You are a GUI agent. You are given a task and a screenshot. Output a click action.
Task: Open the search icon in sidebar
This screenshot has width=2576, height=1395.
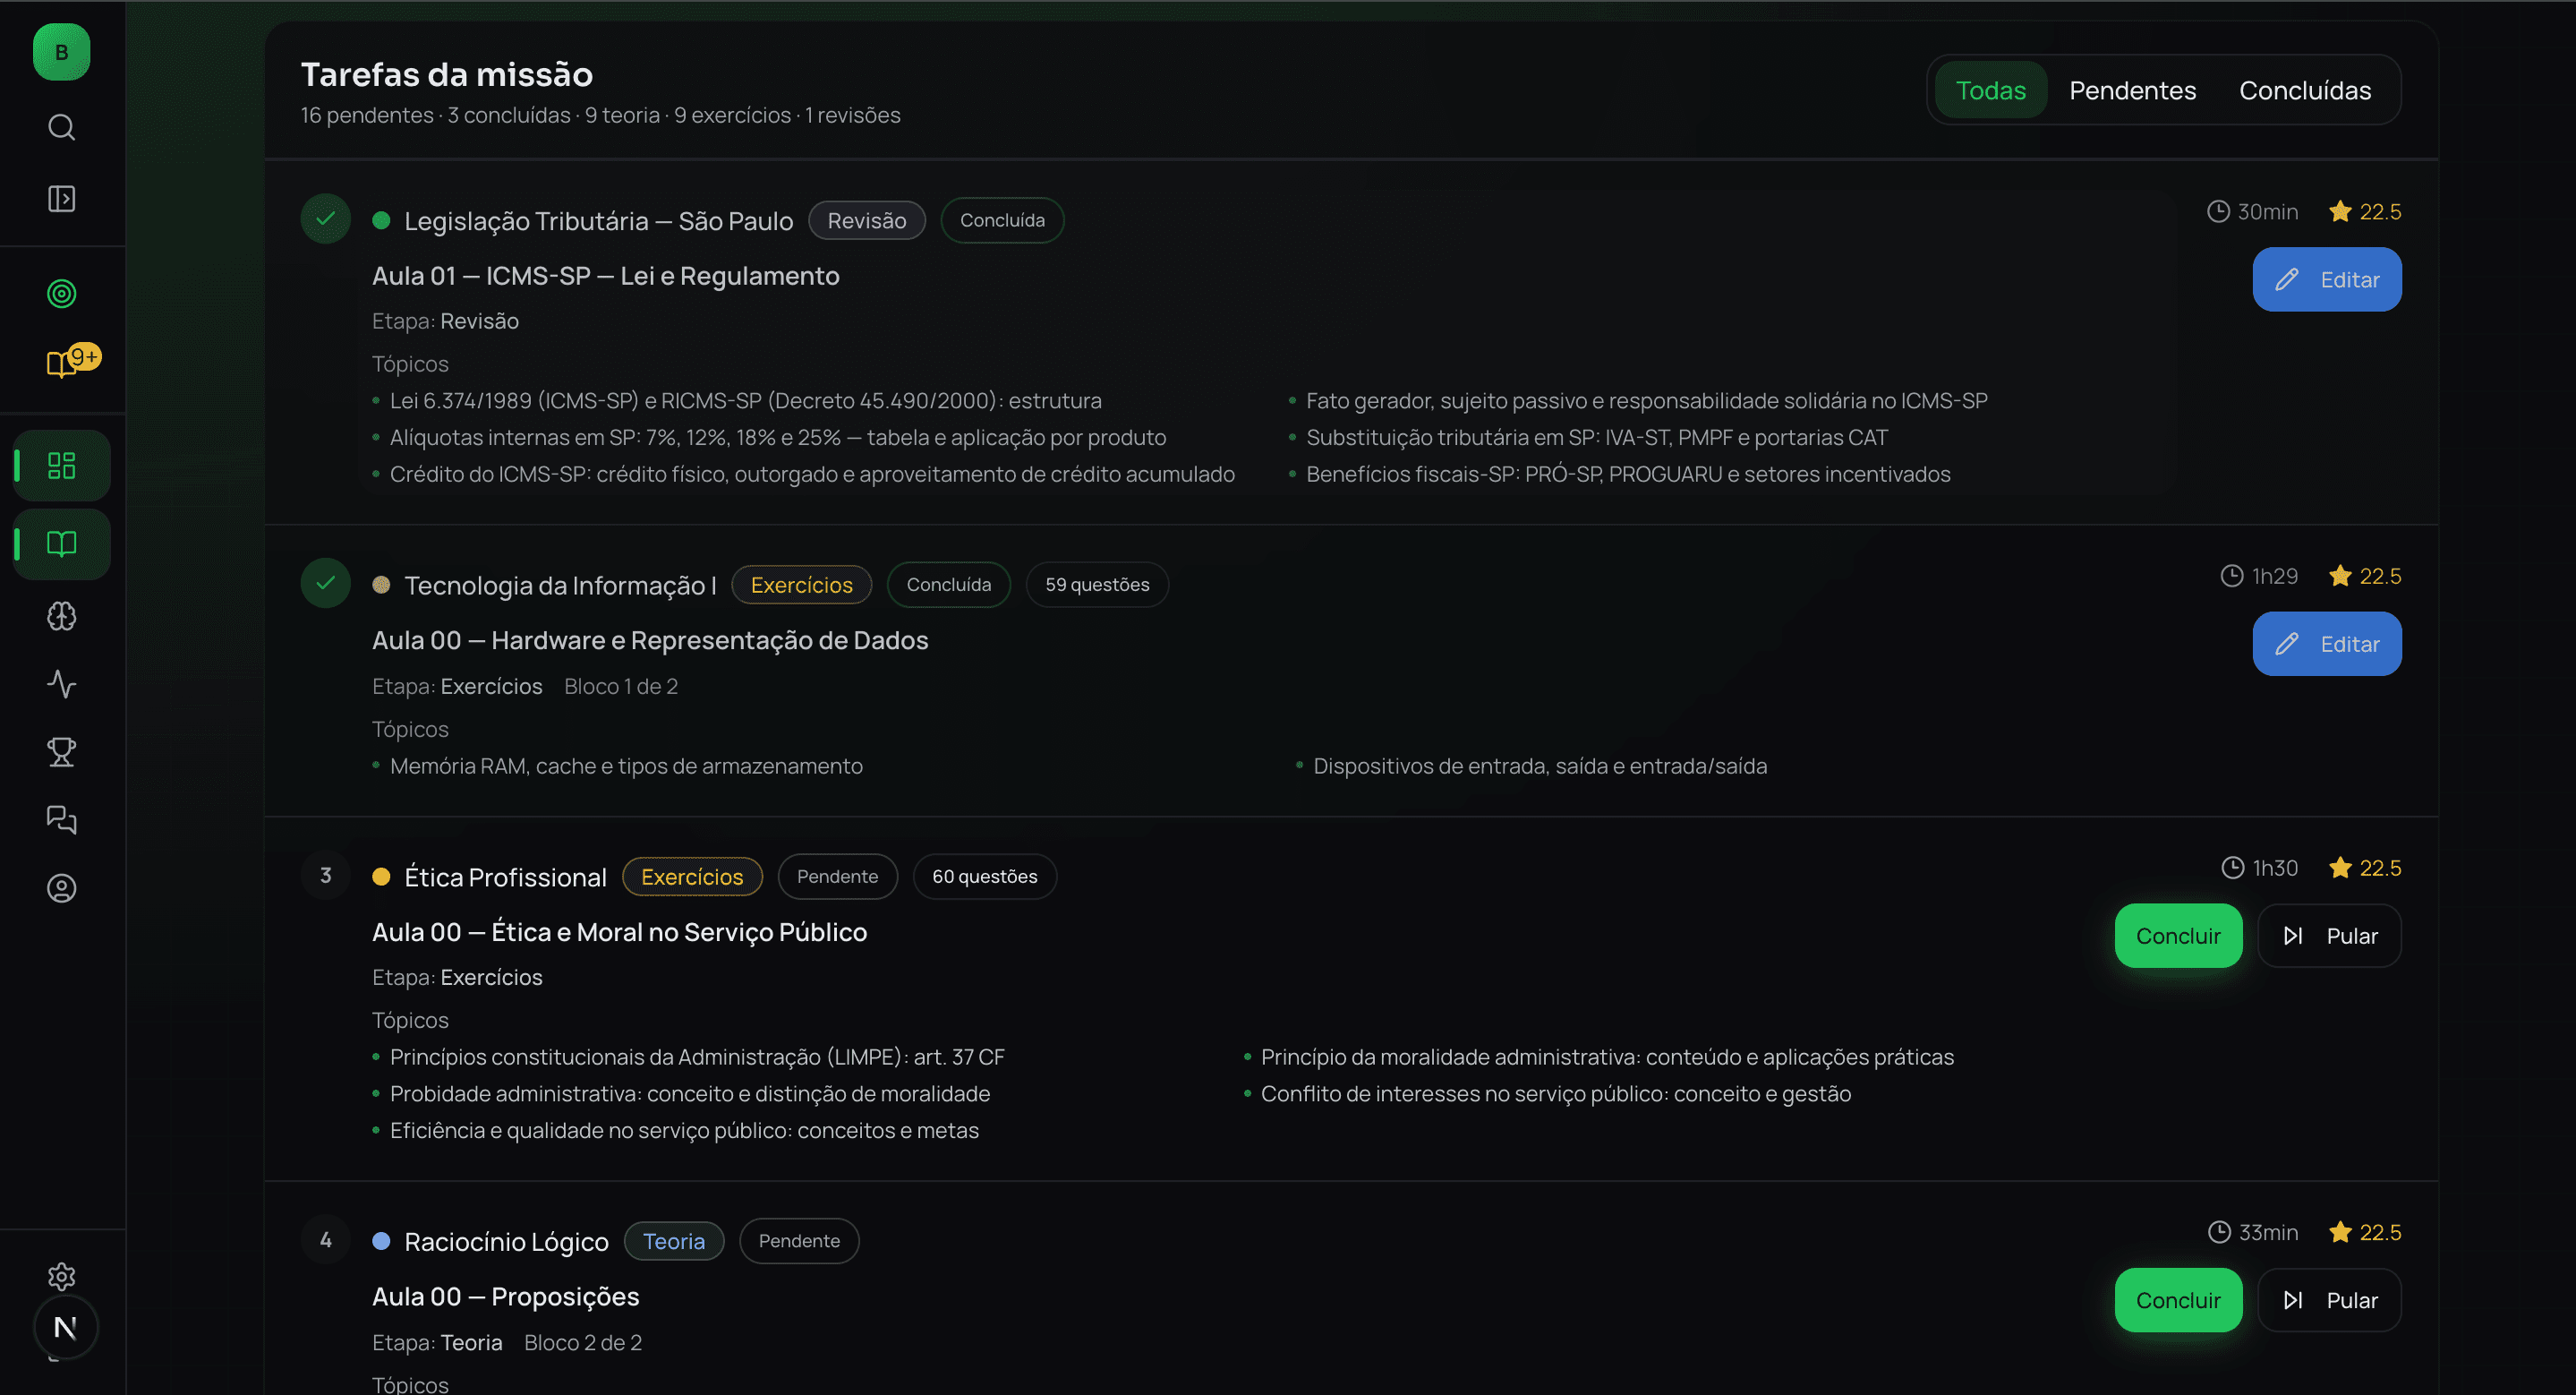pyautogui.click(x=62, y=127)
